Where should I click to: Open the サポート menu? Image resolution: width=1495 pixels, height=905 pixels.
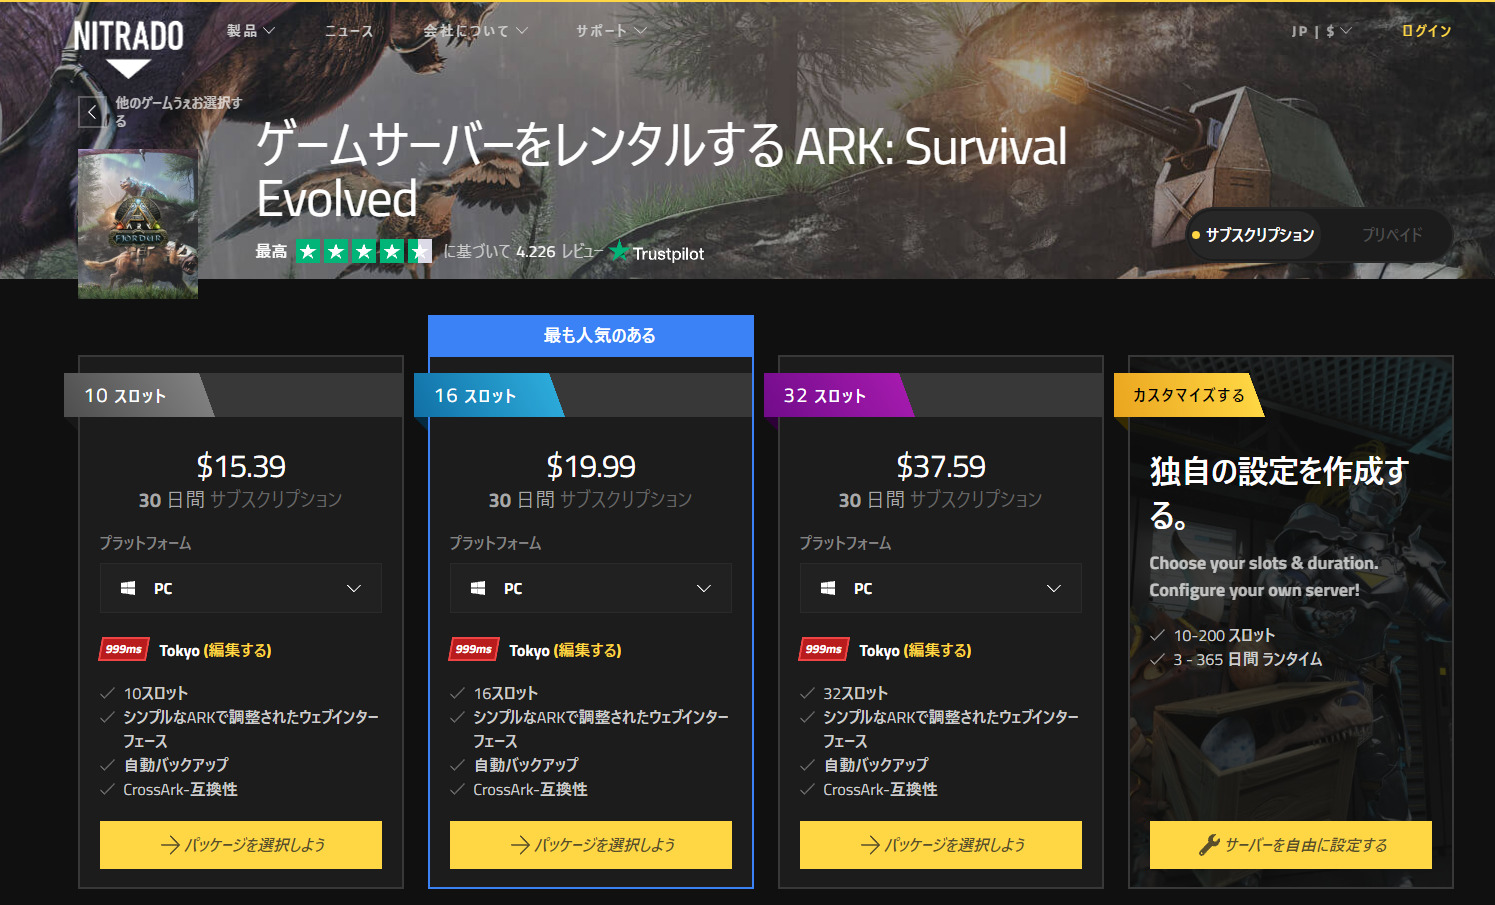tap(610, 31)
